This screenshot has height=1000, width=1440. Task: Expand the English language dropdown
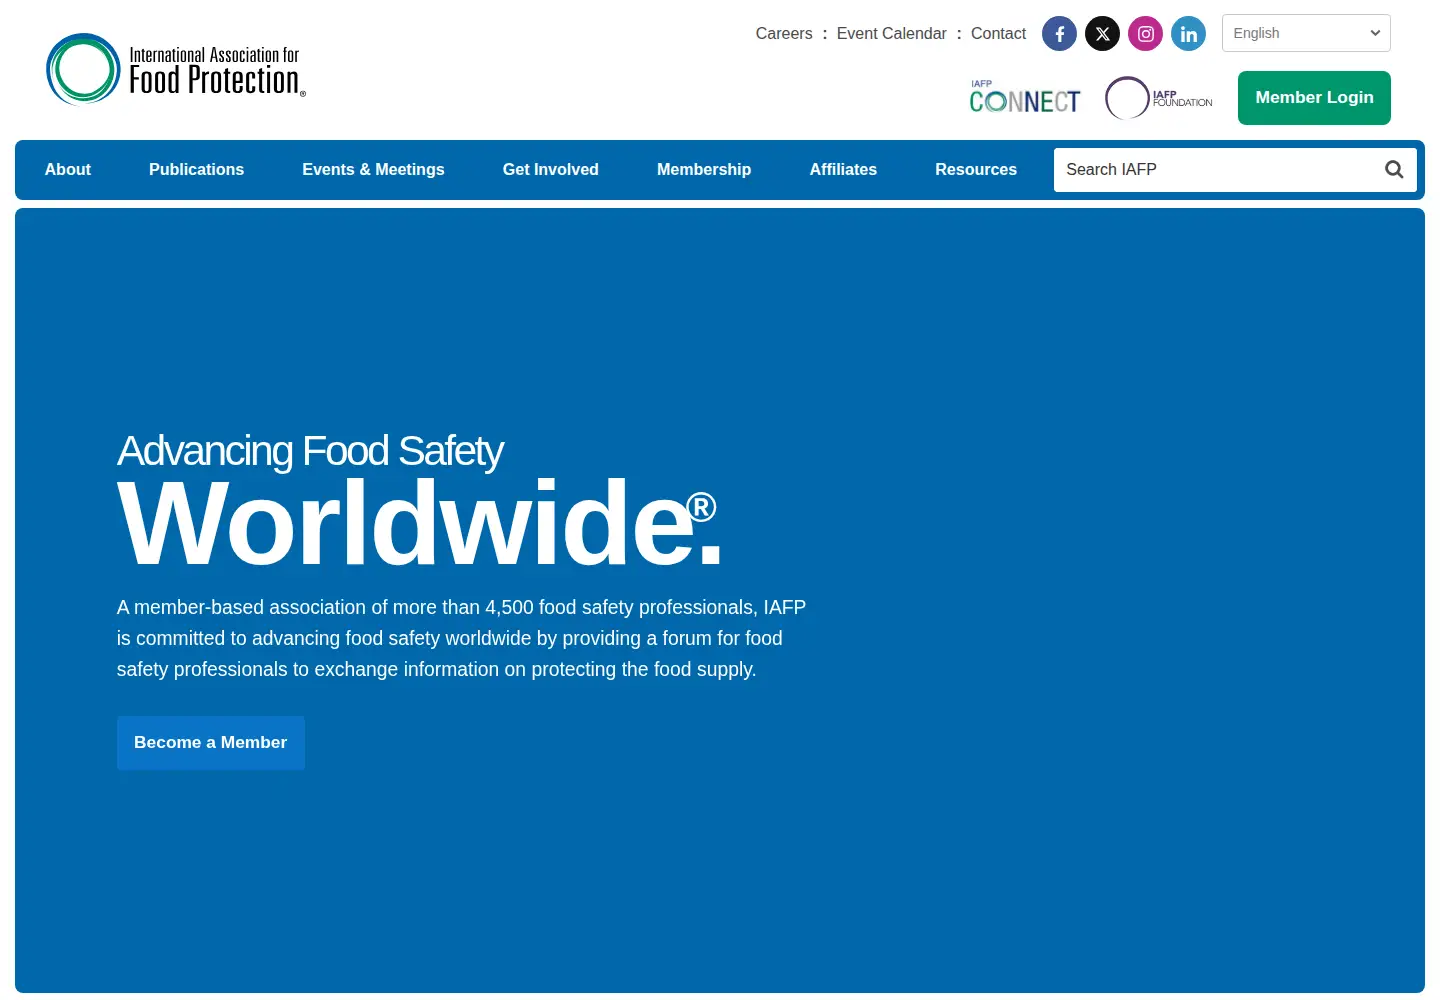[1306, 33]
